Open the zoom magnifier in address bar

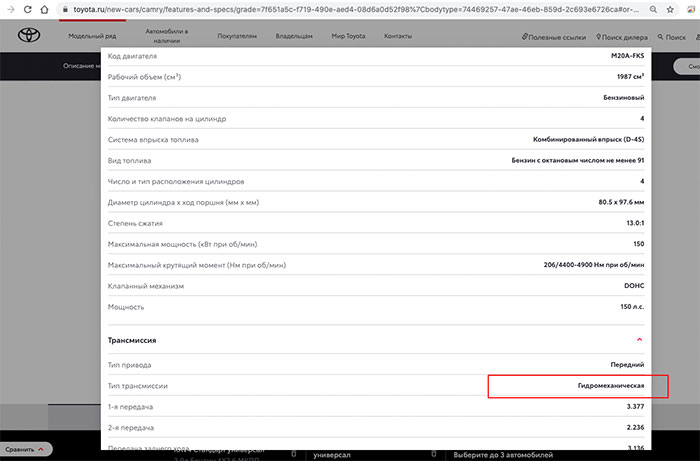pyautogui.click(x=653, y=9)
